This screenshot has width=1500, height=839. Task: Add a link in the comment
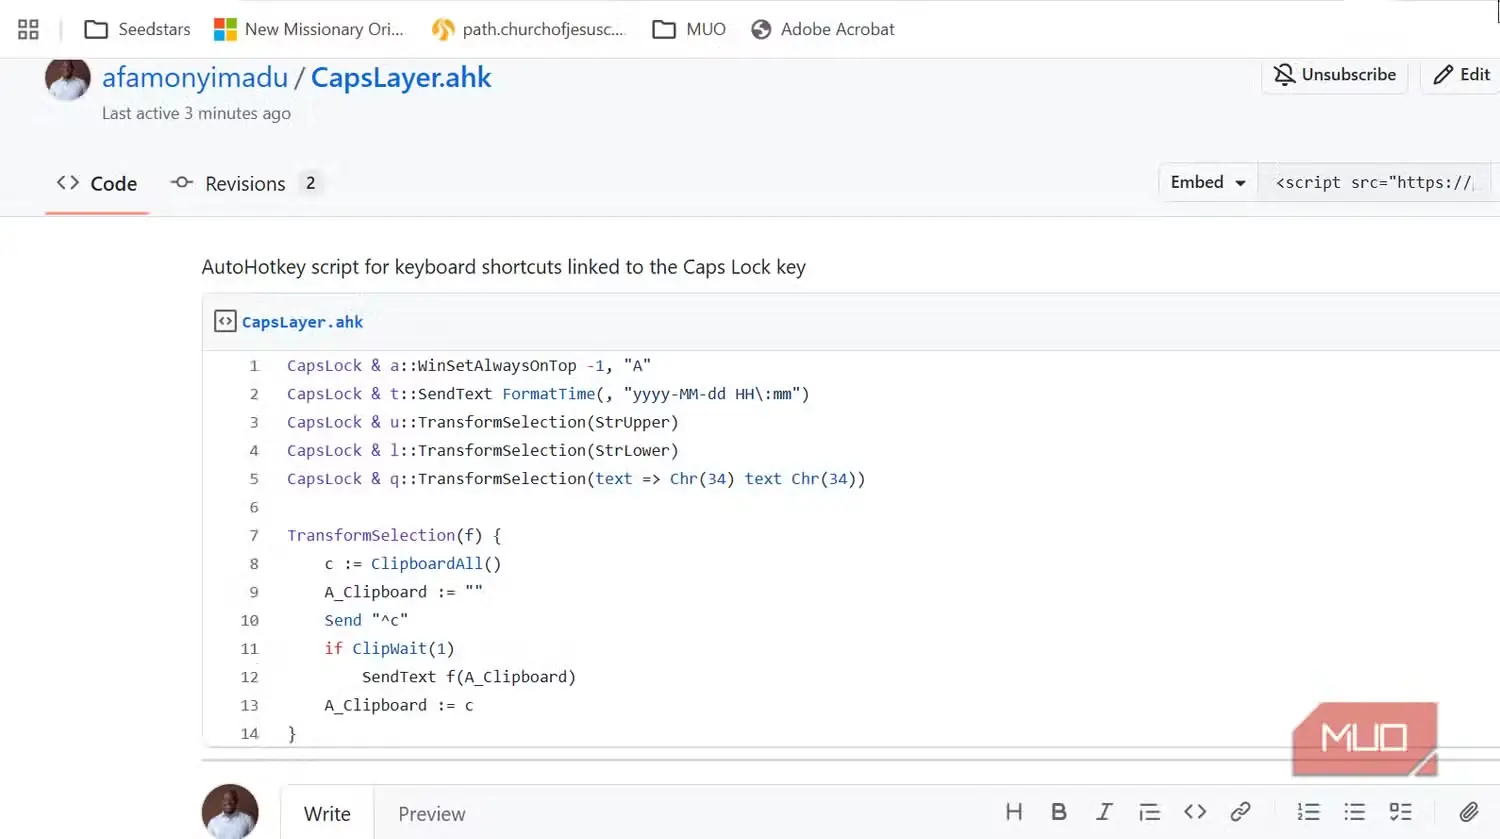tap(1240, 812)
